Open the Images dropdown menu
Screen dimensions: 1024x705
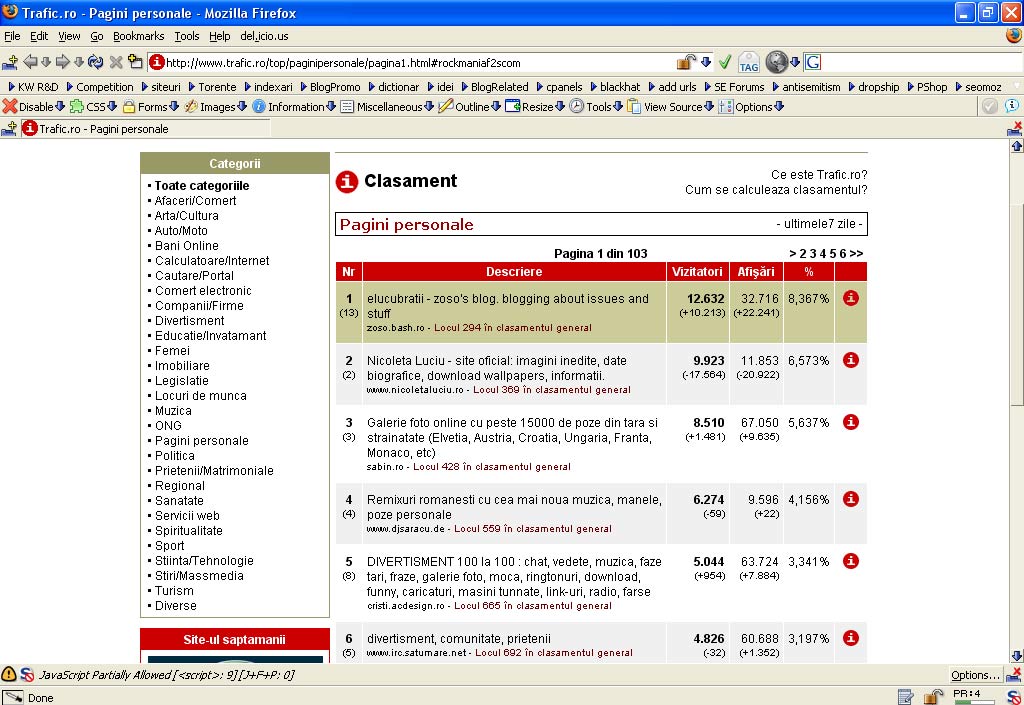click(x=242, y=106)
